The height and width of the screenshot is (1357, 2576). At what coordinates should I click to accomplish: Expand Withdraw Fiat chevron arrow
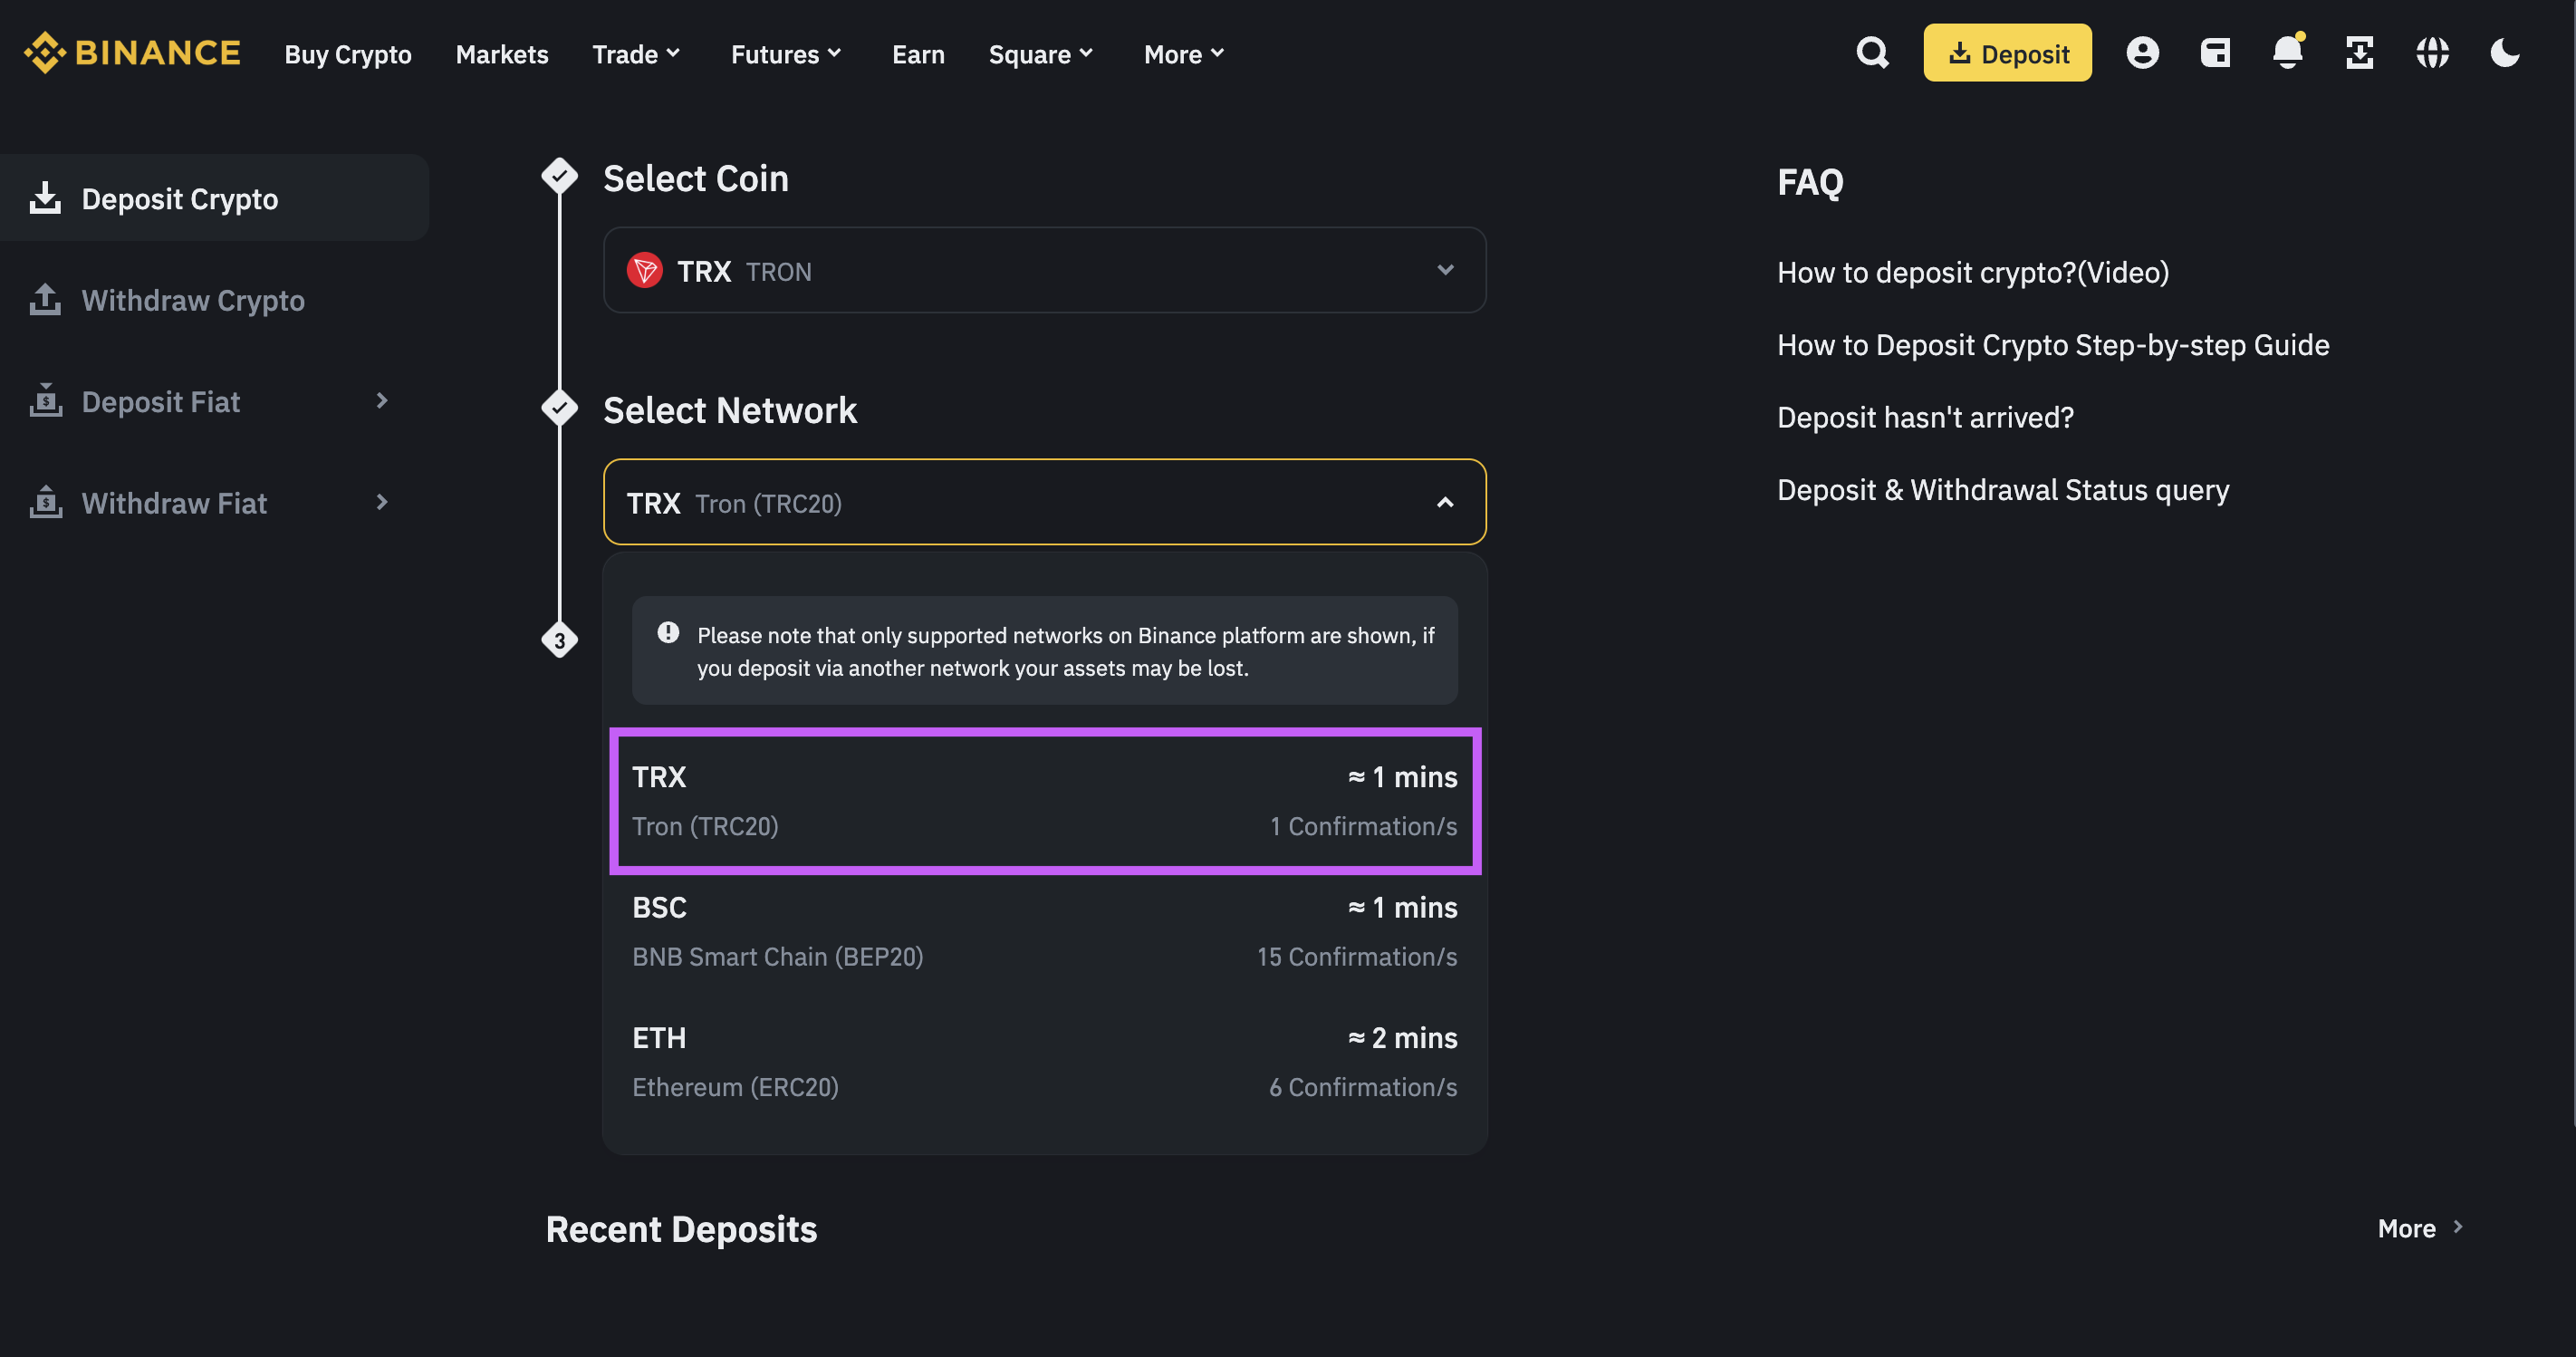(x=381, y=502)
